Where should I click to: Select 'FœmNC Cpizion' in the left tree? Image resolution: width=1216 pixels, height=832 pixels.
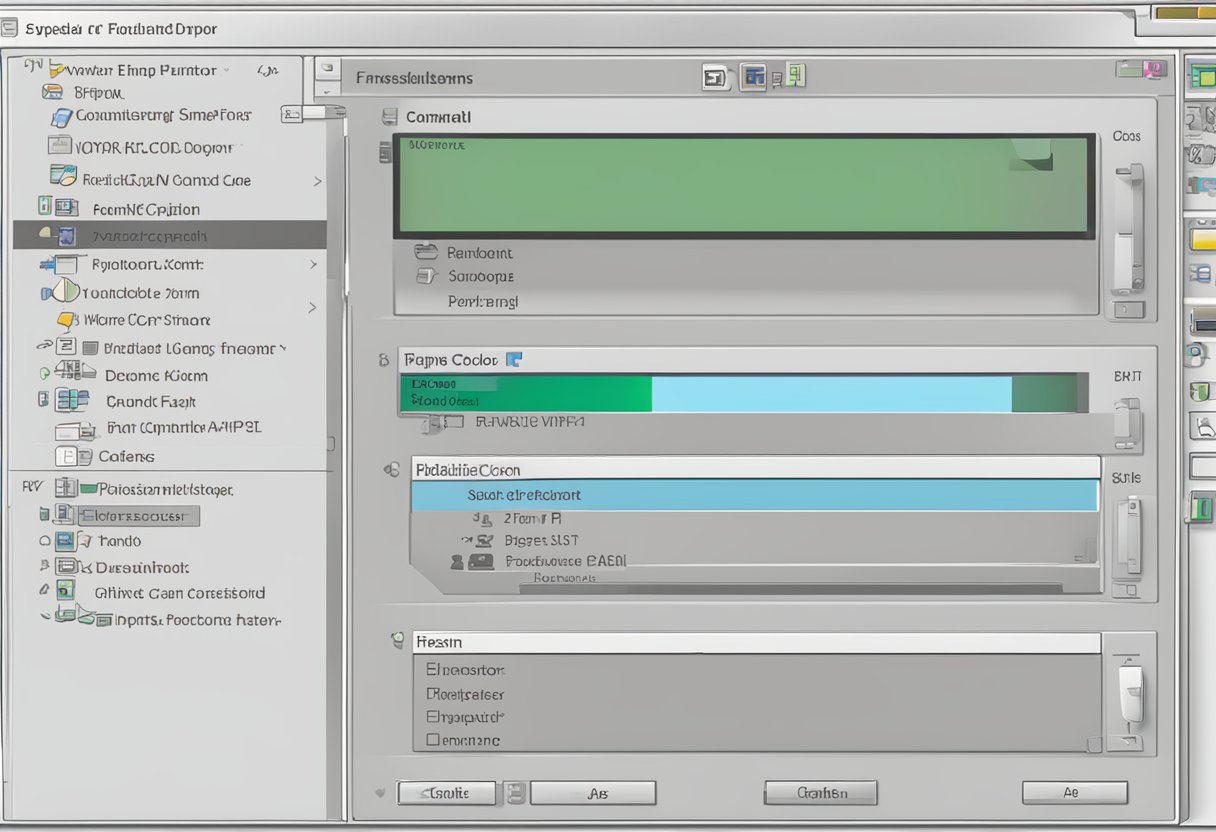pyautogui.click(x=145, y=209)
